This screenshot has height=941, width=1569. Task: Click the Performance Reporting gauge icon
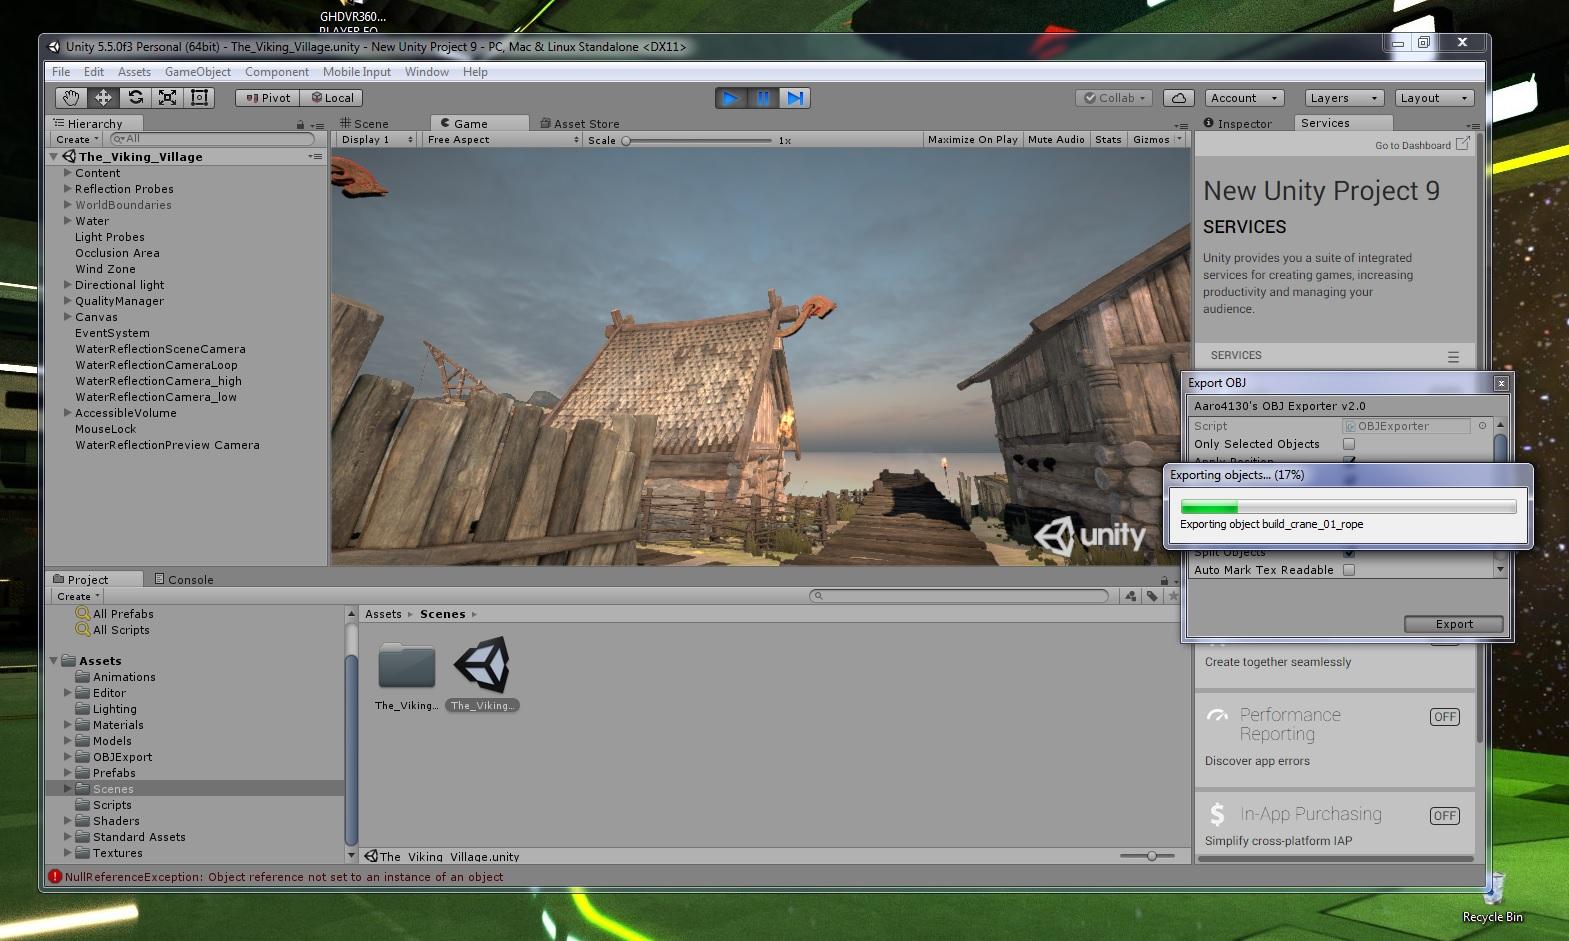coord(1217,716)
